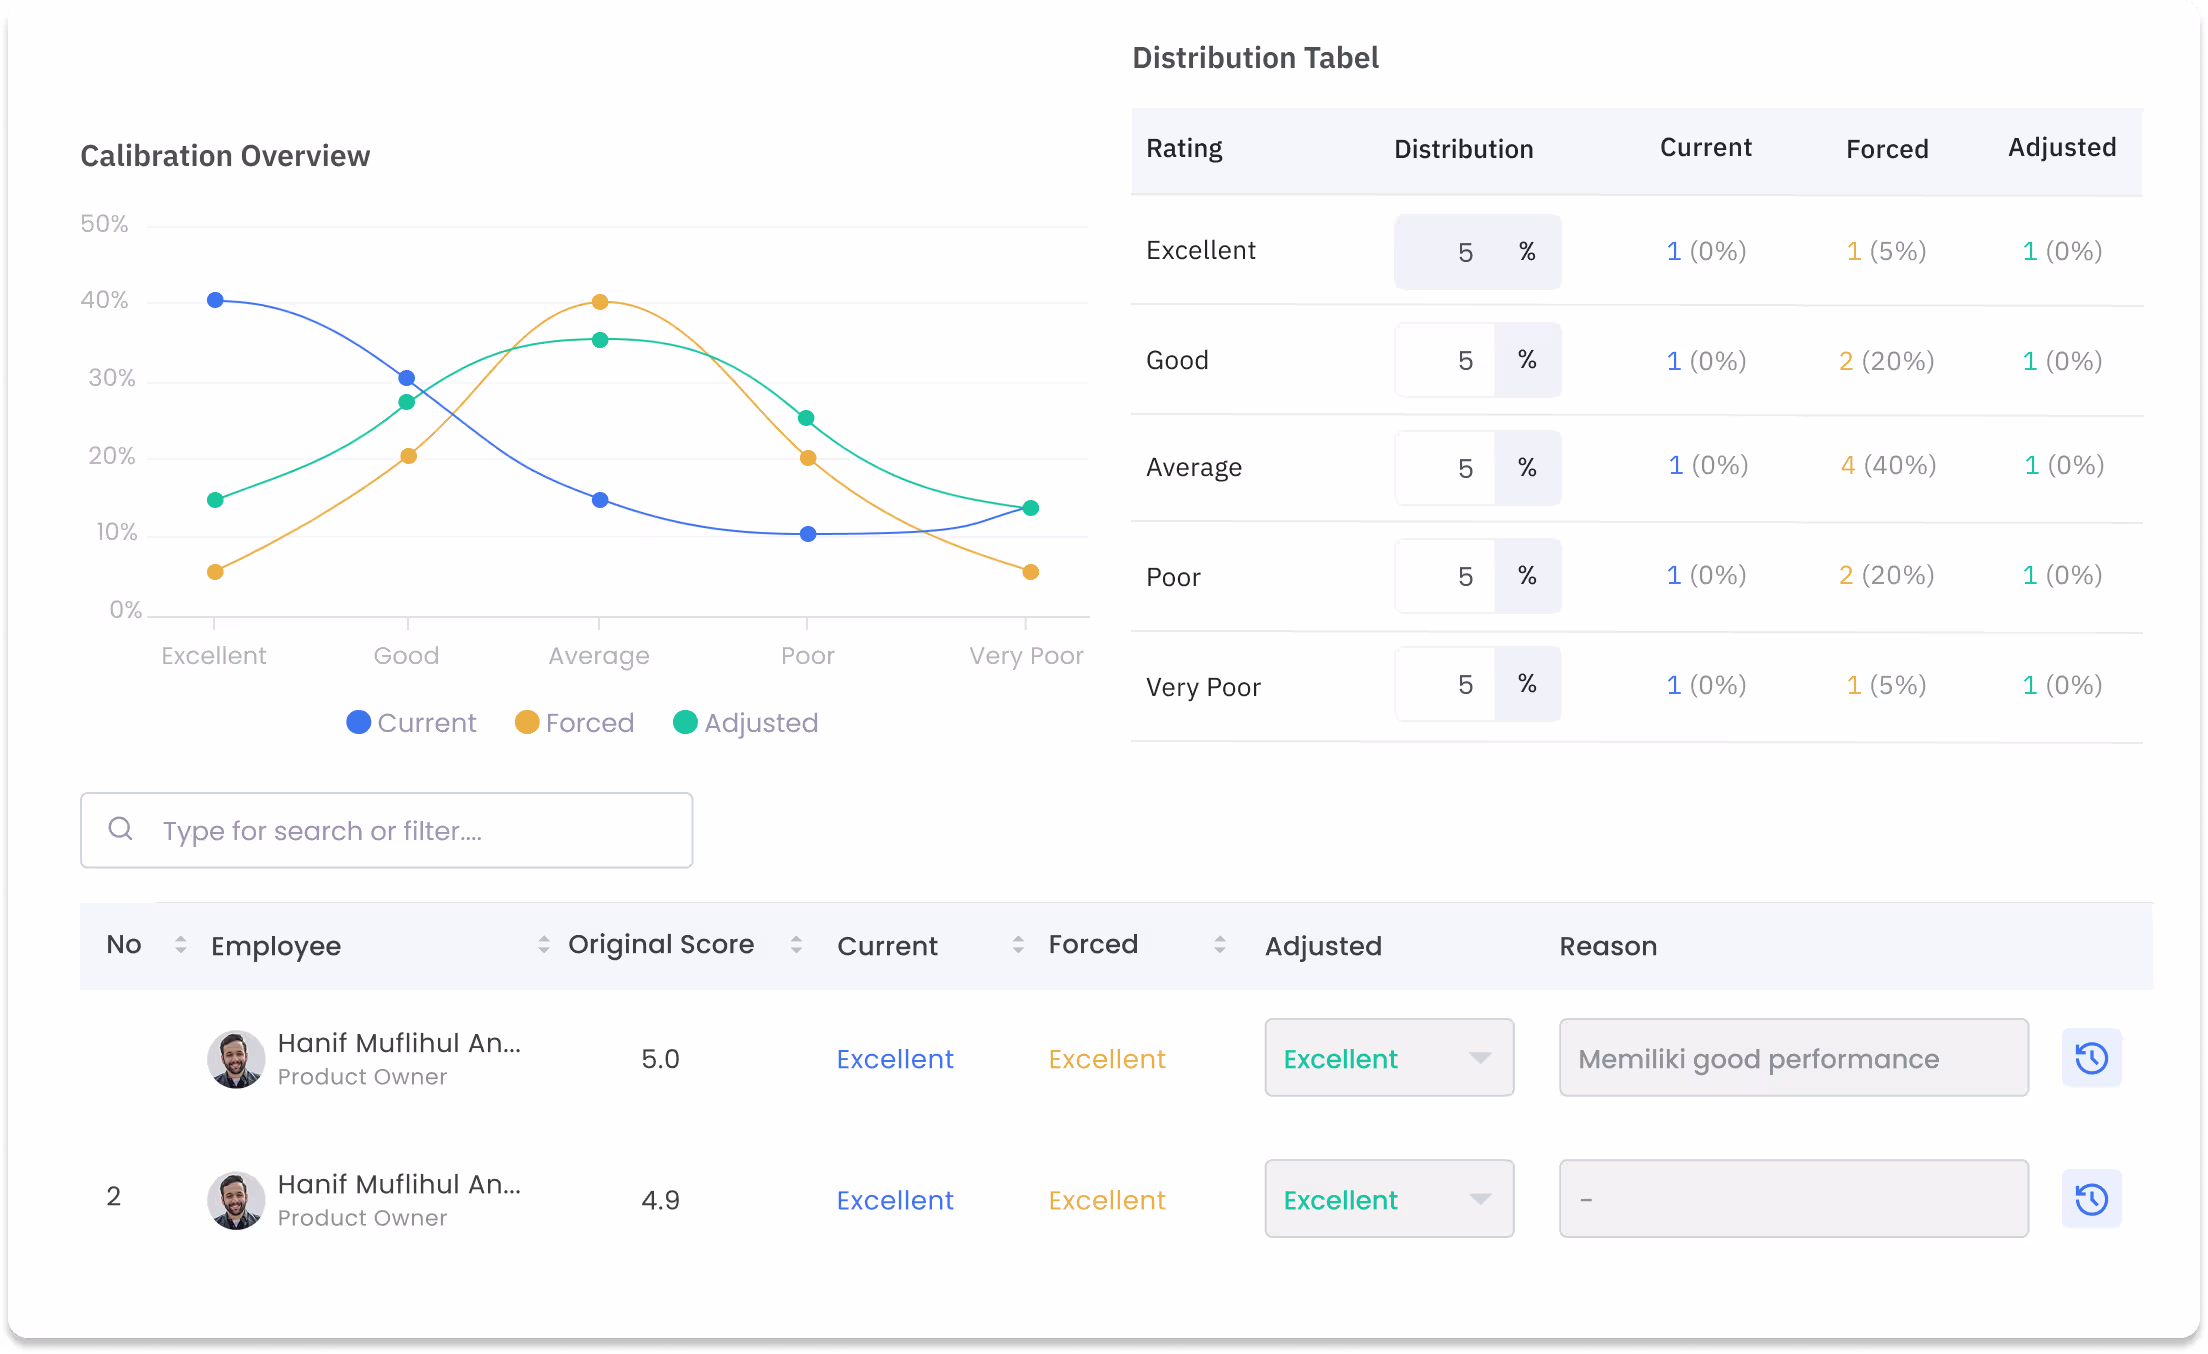The height and width of the screenshot is (1354, 2208).
Task: Click the Memiliki good performance reason field
Action: tap(1794, 1058)
